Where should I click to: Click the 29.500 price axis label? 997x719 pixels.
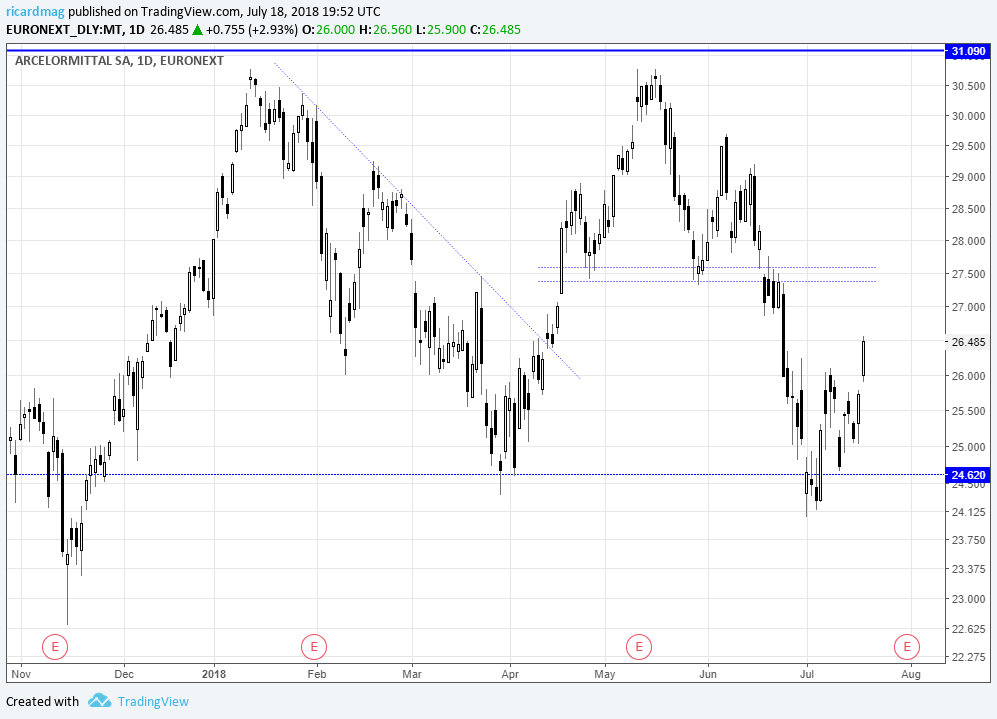pos(968,146)
